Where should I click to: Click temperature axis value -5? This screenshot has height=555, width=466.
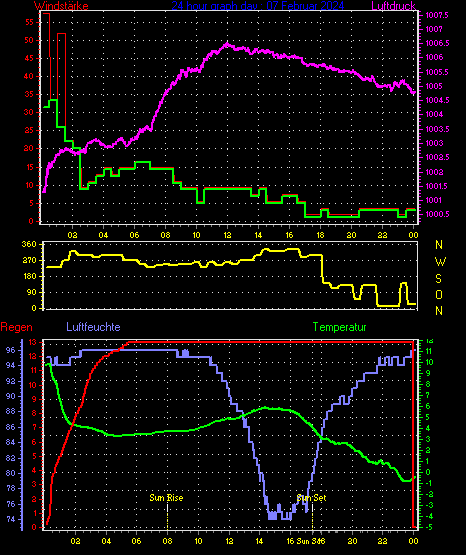tap(428, 527)
